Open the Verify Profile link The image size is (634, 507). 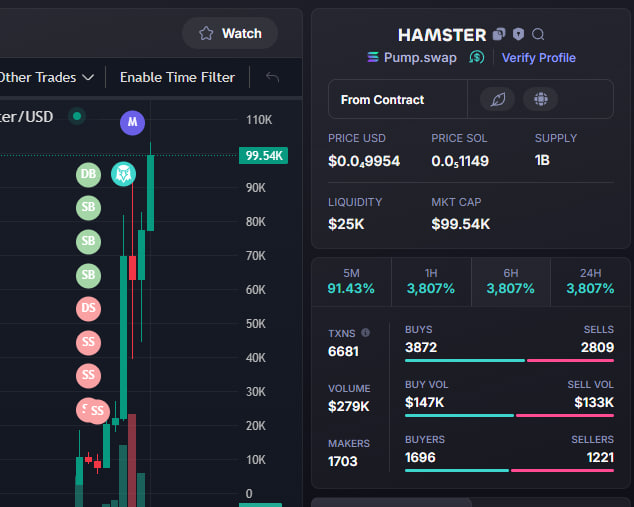539,58
